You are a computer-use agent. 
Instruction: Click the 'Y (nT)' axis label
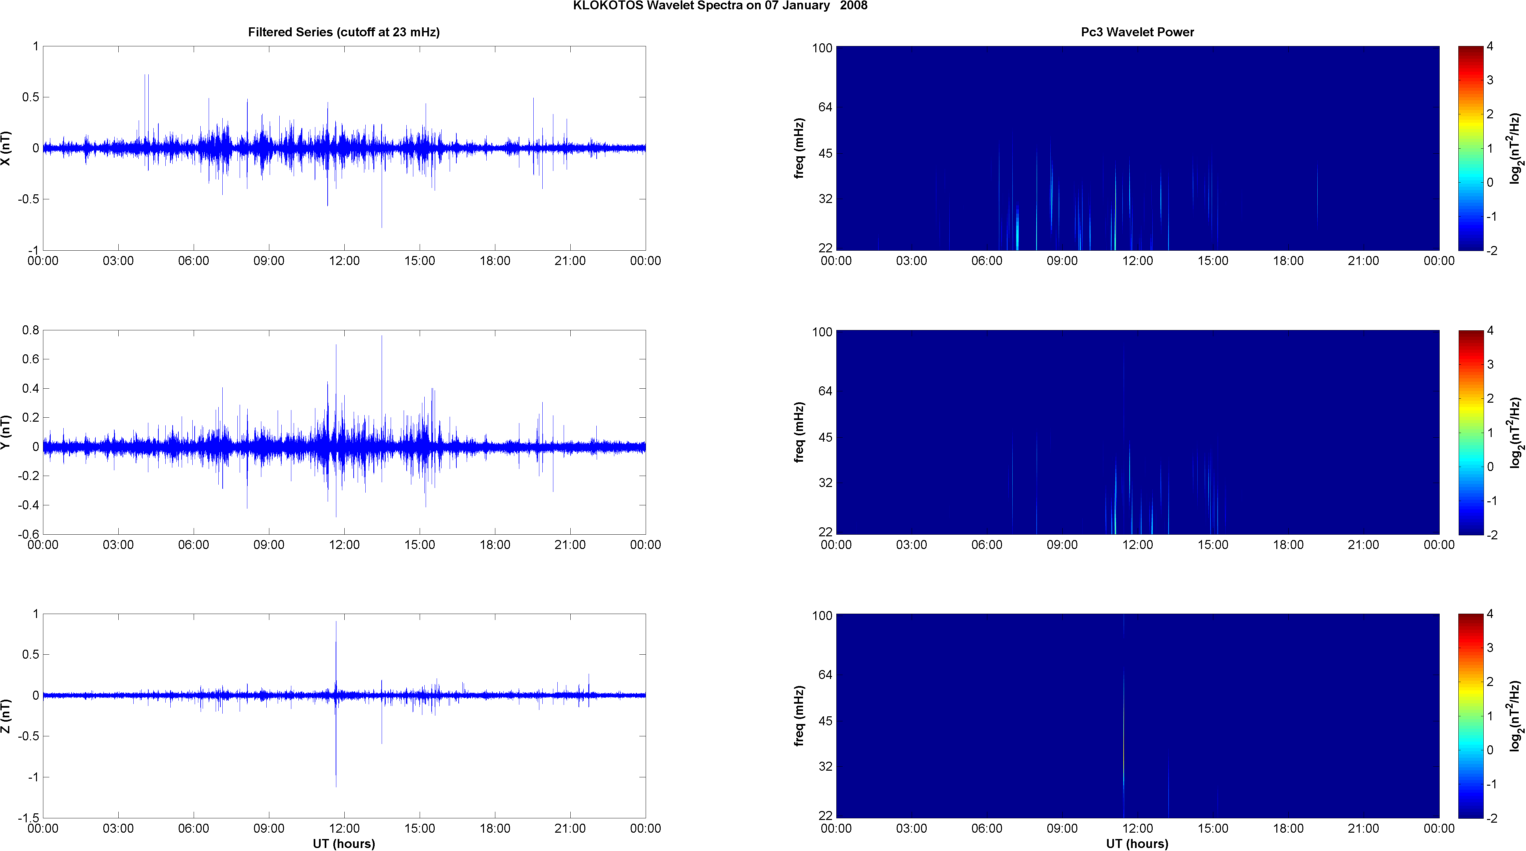(6, 432)
